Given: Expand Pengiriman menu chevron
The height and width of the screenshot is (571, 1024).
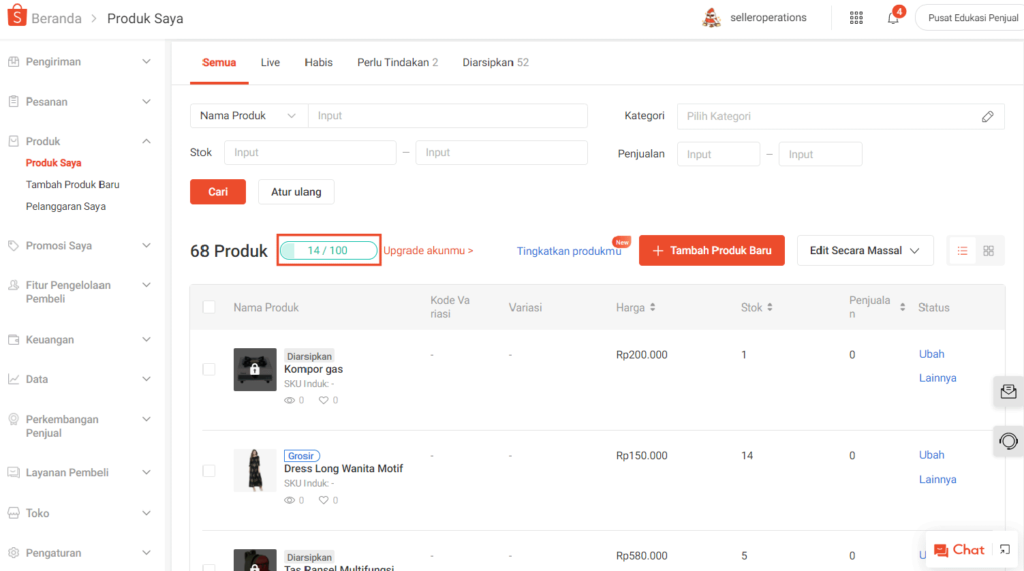Looking at the screenshot, I should (x=146, y=61).
